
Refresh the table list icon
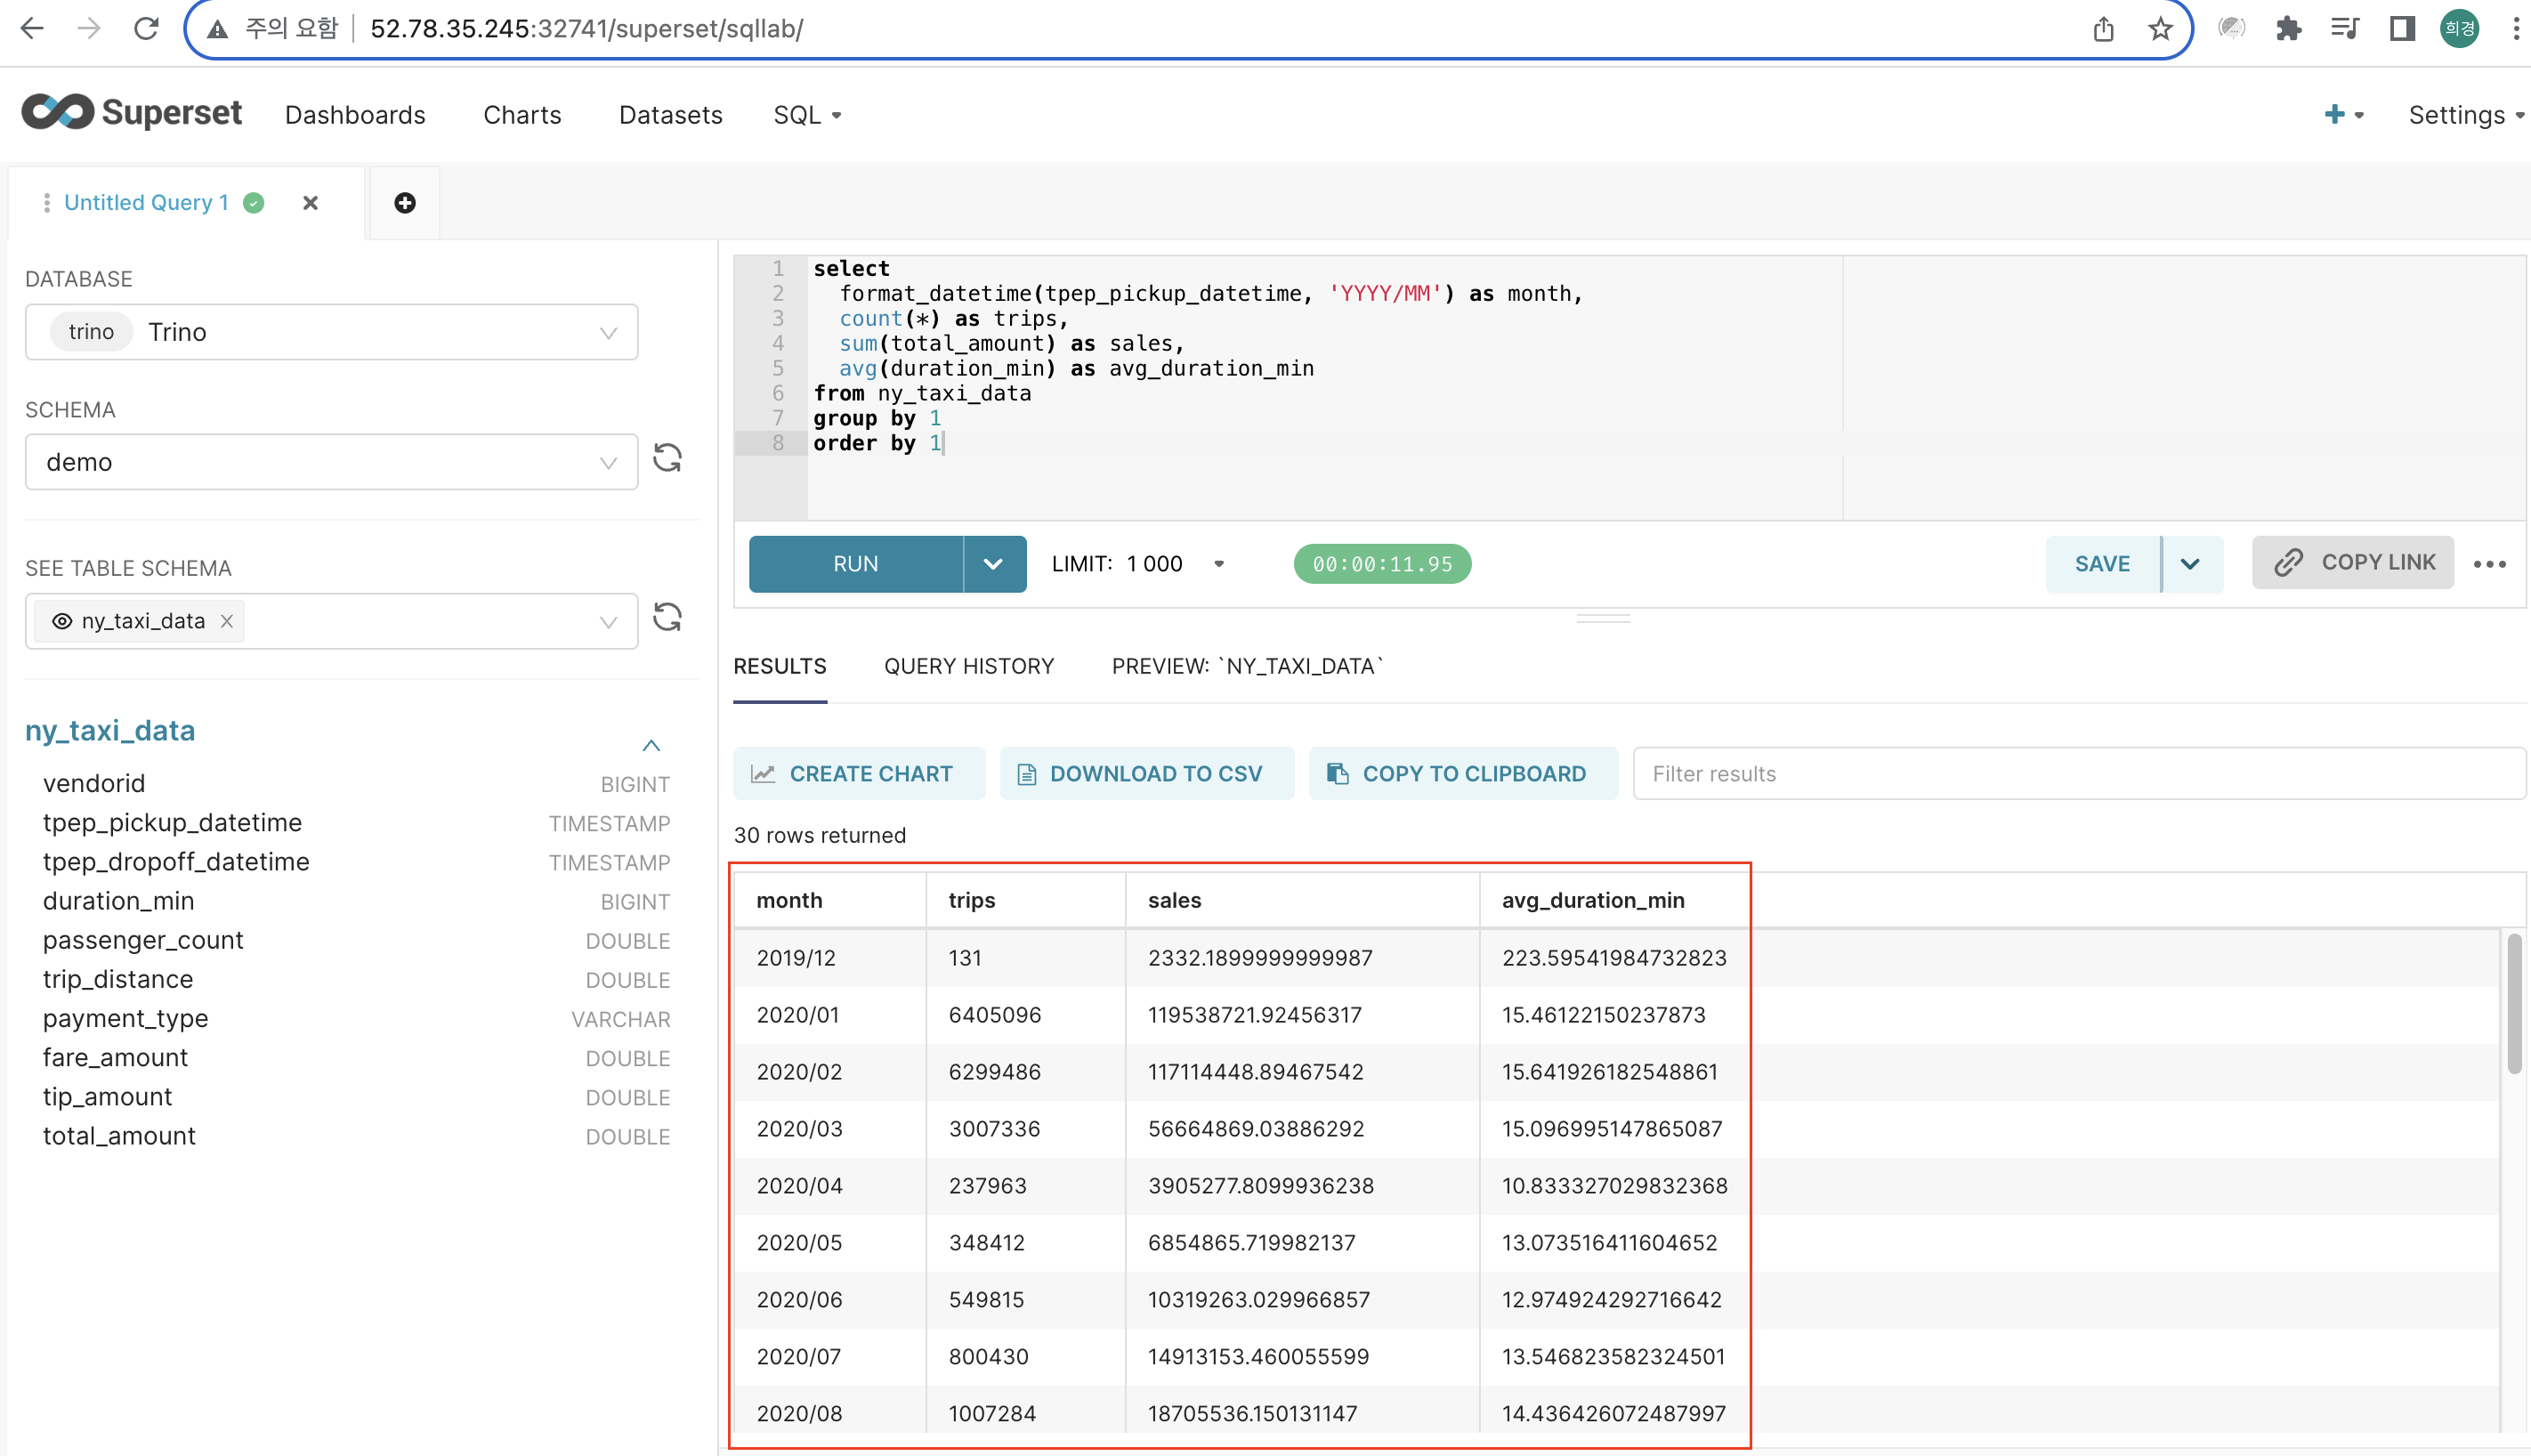pyautogui.click(x=667, y=618)
